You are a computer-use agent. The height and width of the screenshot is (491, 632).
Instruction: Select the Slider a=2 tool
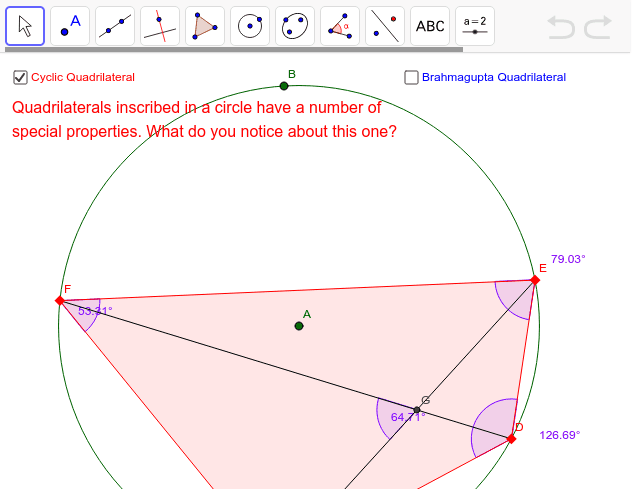[475, 26]
